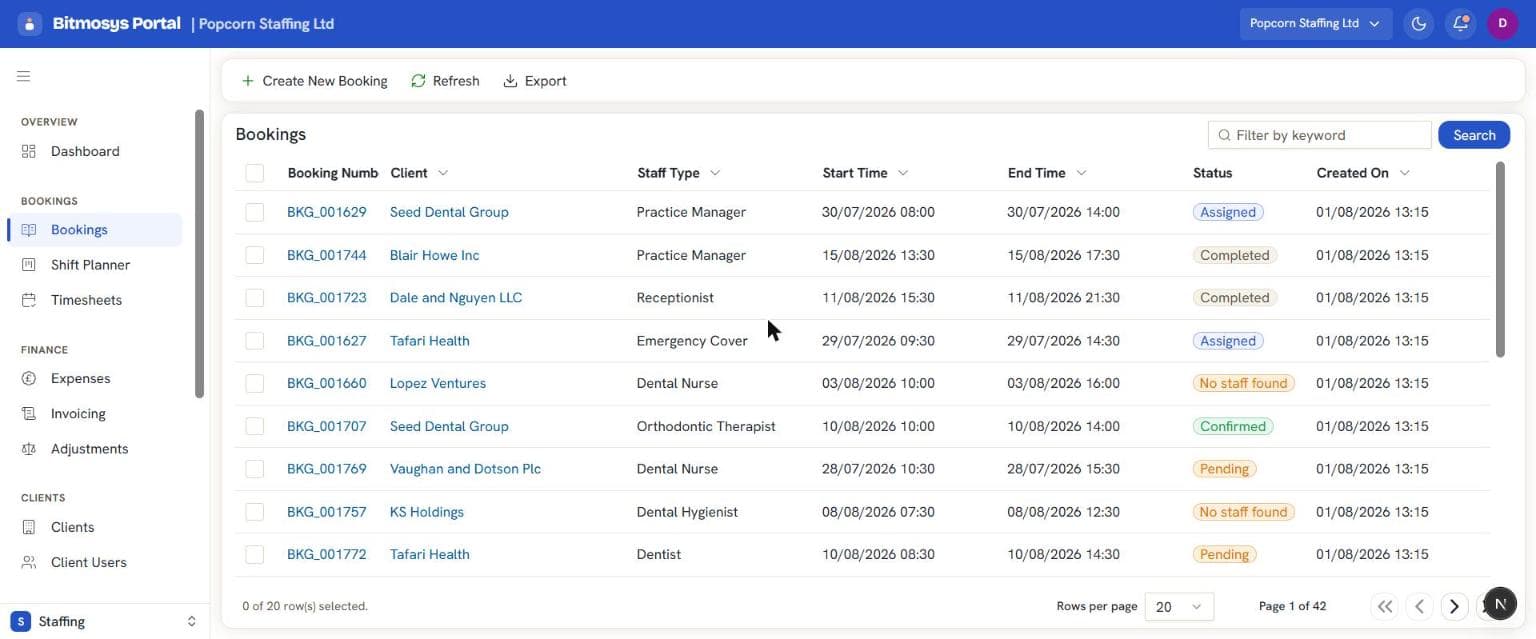The height and width of the screenshot is (639, 1536).
Task: Click the Clients building icon
Action: 29,527
